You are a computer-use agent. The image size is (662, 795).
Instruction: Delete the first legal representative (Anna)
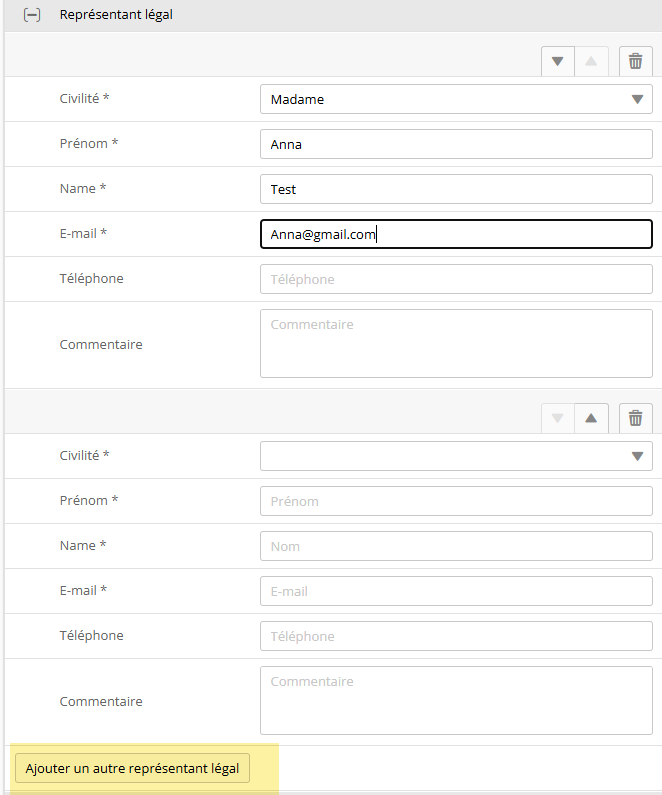click(636, 61)
